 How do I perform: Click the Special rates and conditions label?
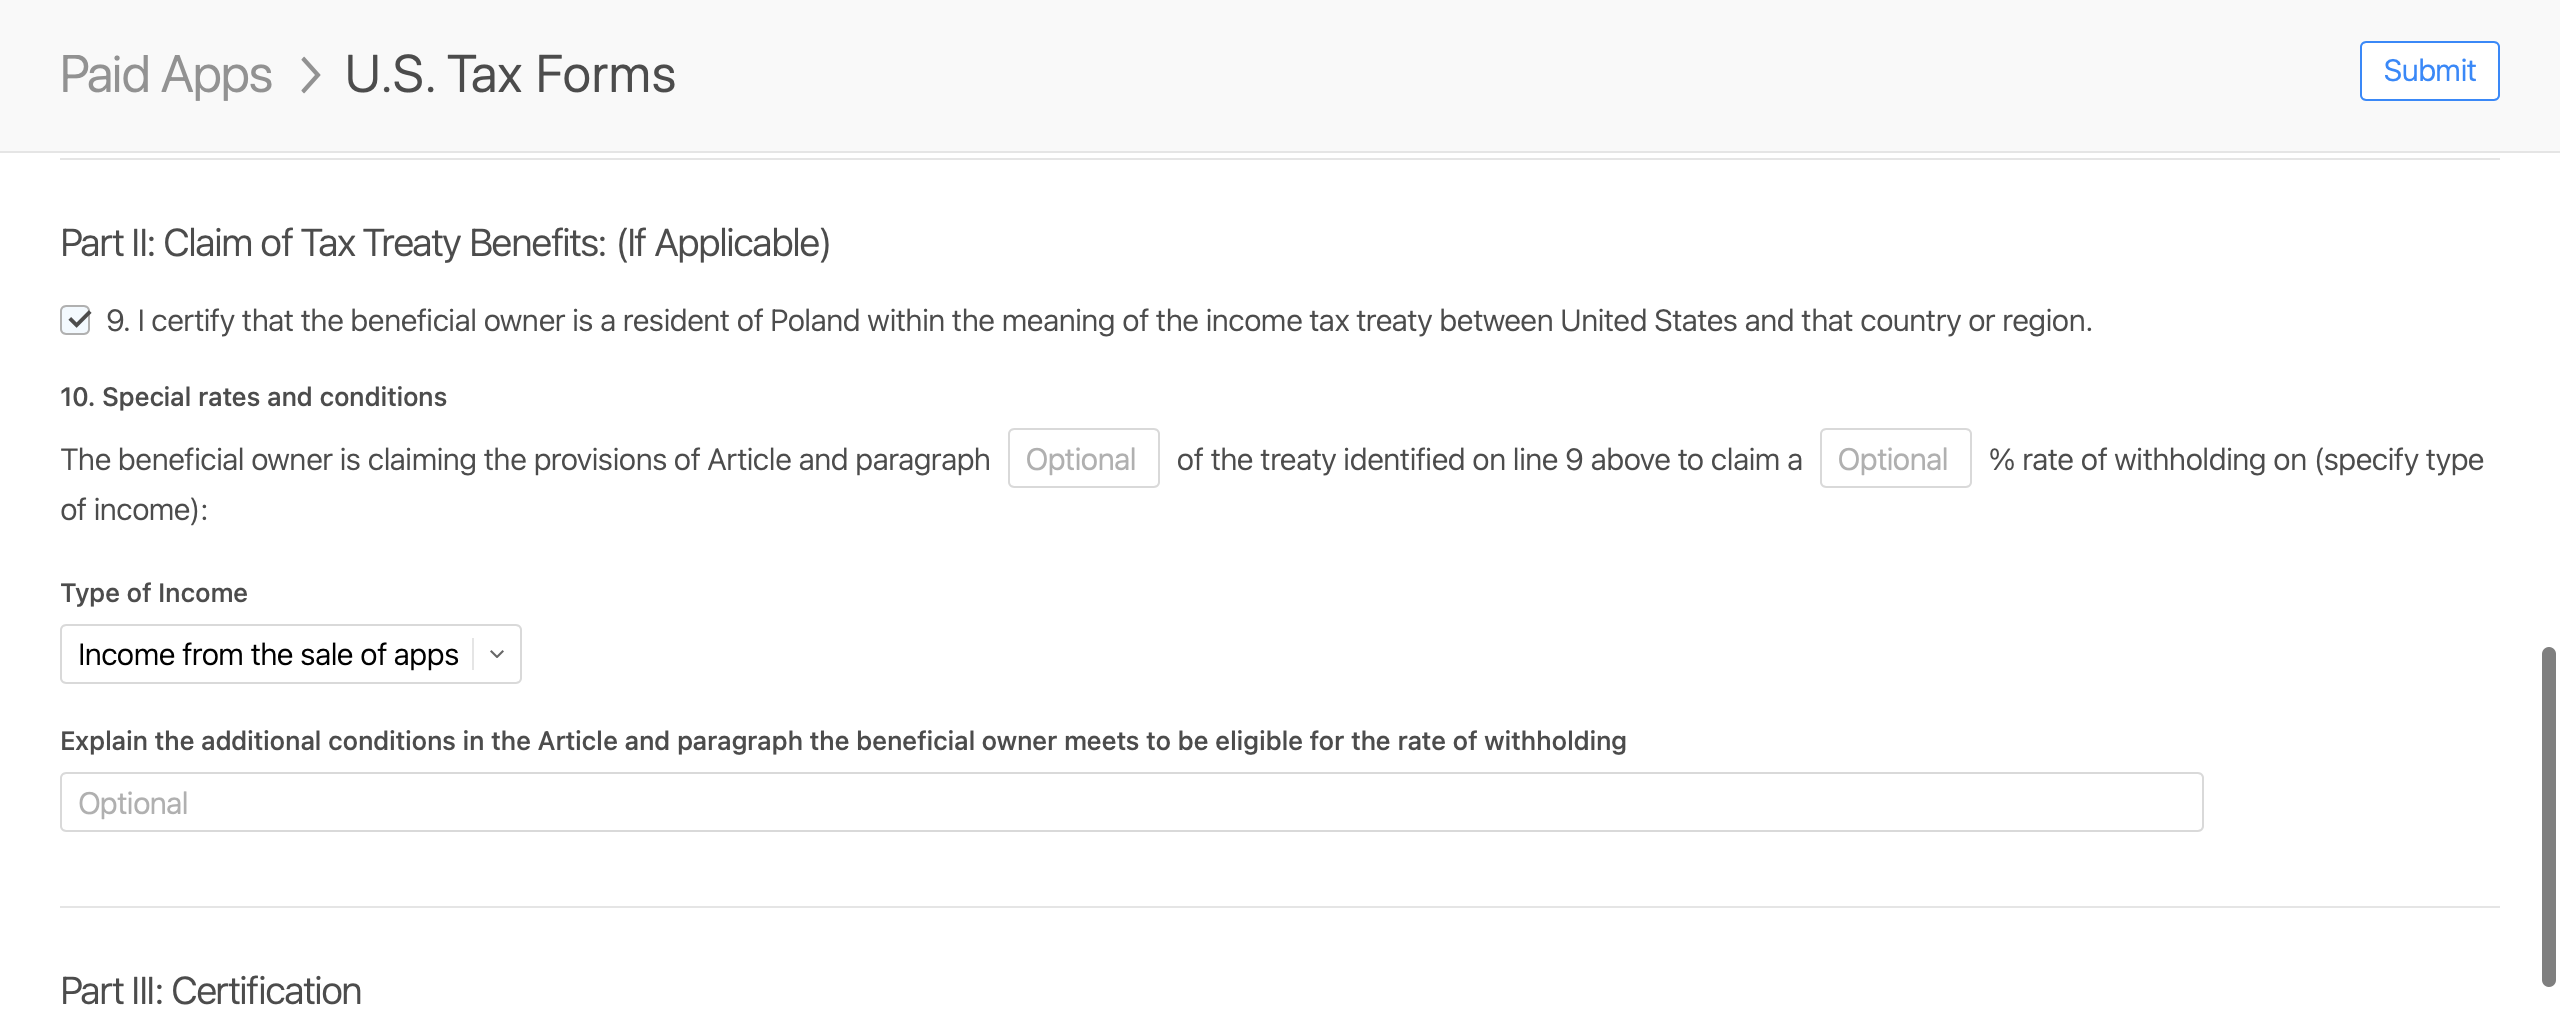pos(253,397)
